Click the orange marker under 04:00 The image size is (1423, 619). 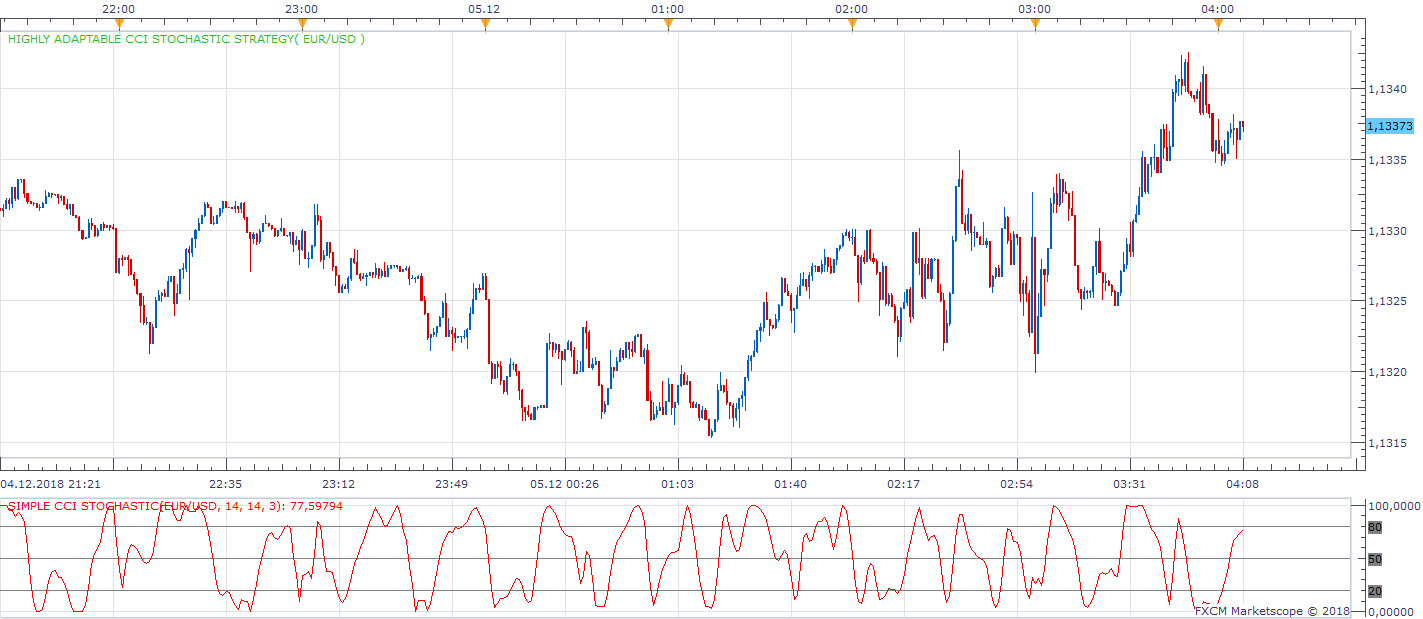click(x=1218, y=25)
